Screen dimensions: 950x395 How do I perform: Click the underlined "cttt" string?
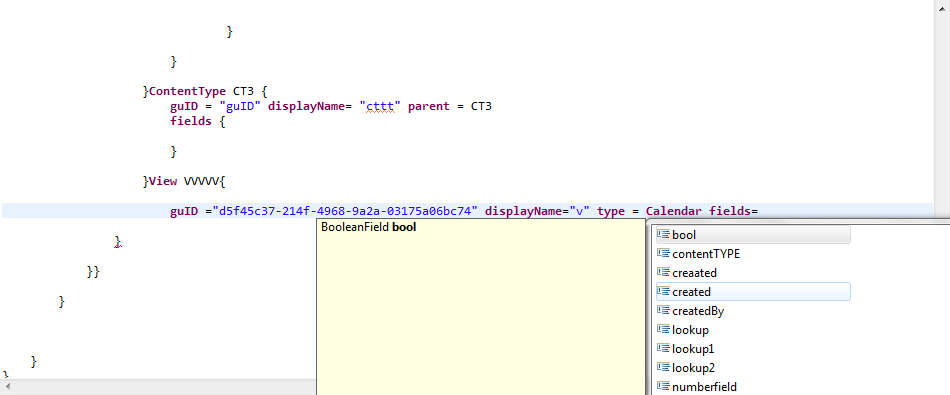pyautogui.click(x=381, y=107)
